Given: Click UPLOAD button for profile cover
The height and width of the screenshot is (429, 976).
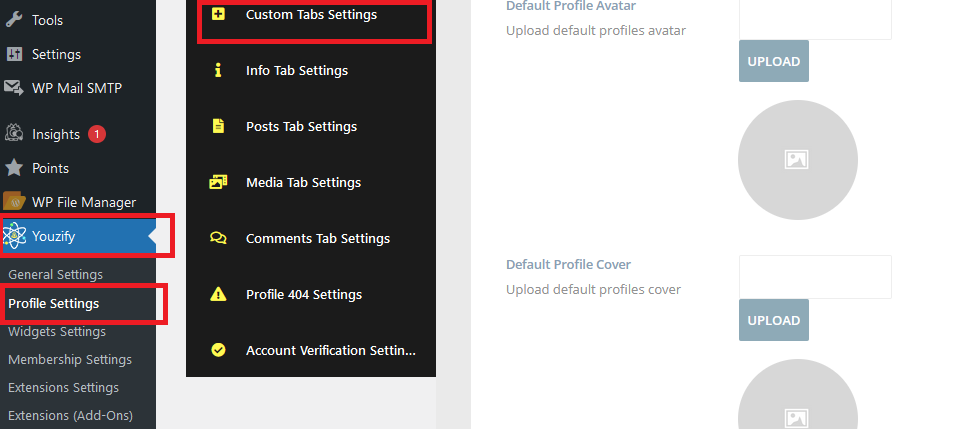Looking at the screenshot, I should [774, 320].
